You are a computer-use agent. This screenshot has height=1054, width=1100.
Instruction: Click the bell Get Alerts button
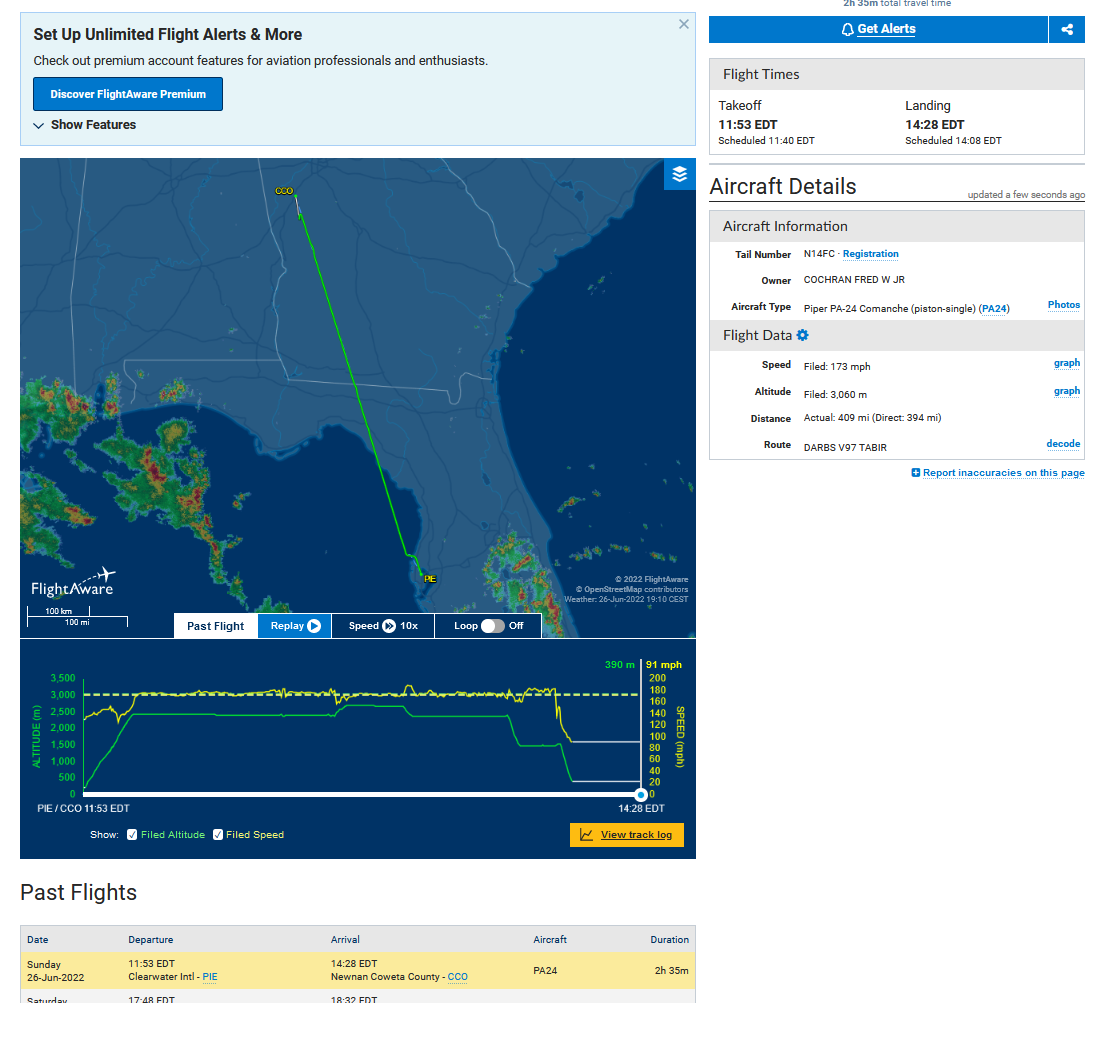(878, 30)
